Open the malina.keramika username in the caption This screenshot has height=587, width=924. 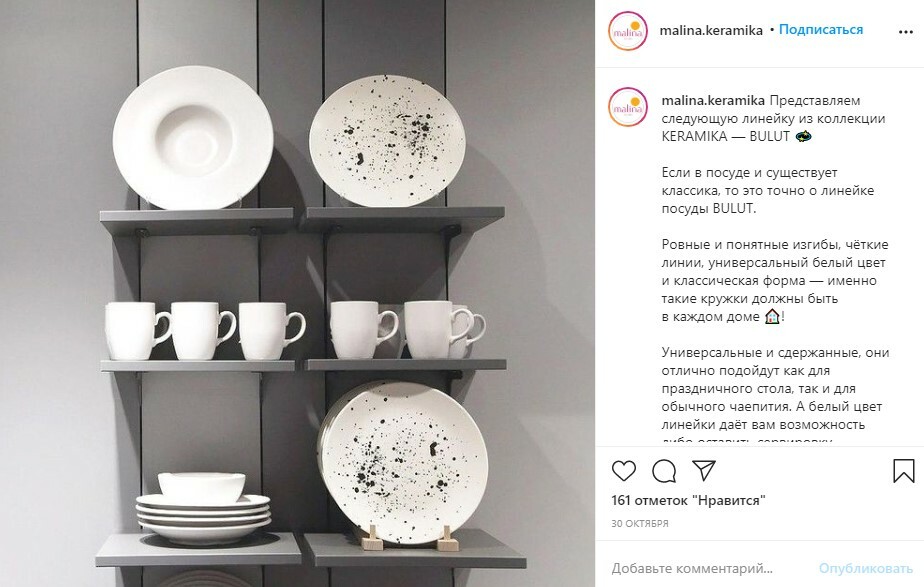[713, 100]
